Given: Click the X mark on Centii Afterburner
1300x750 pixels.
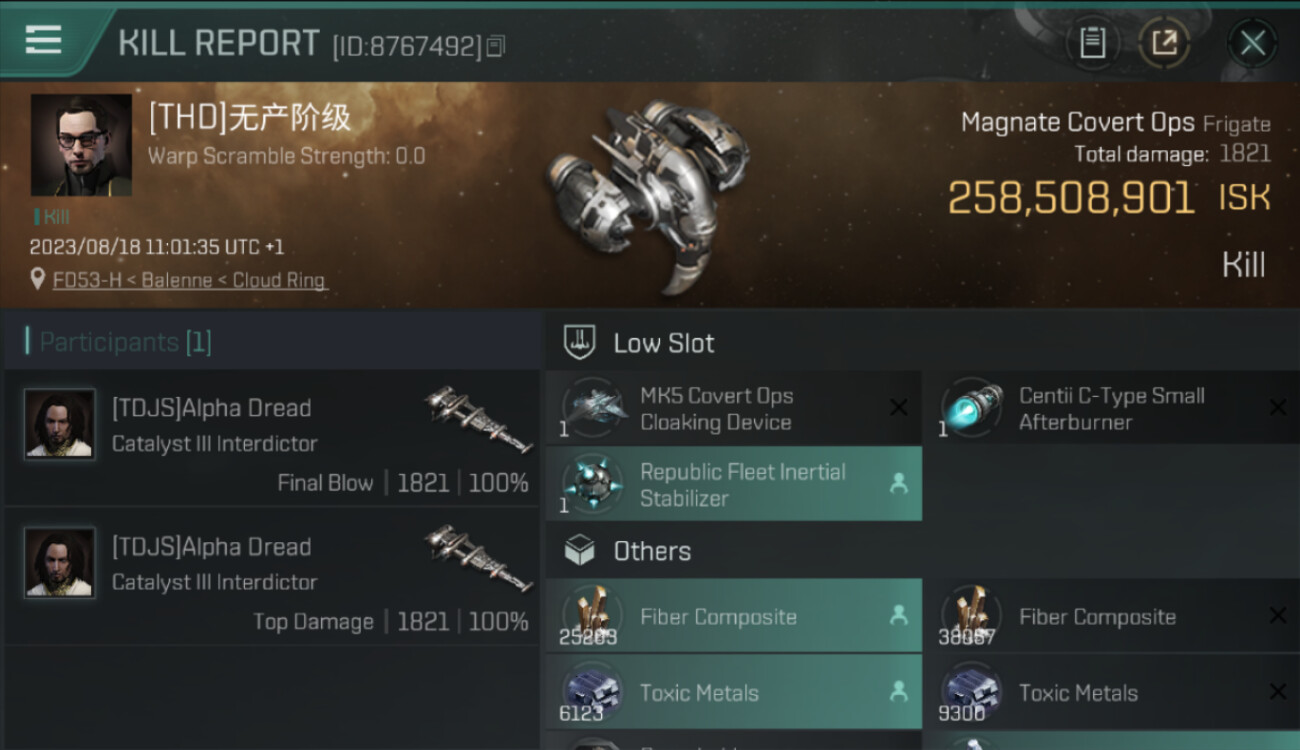Looking at the screenshot, I should point(1277,408).
